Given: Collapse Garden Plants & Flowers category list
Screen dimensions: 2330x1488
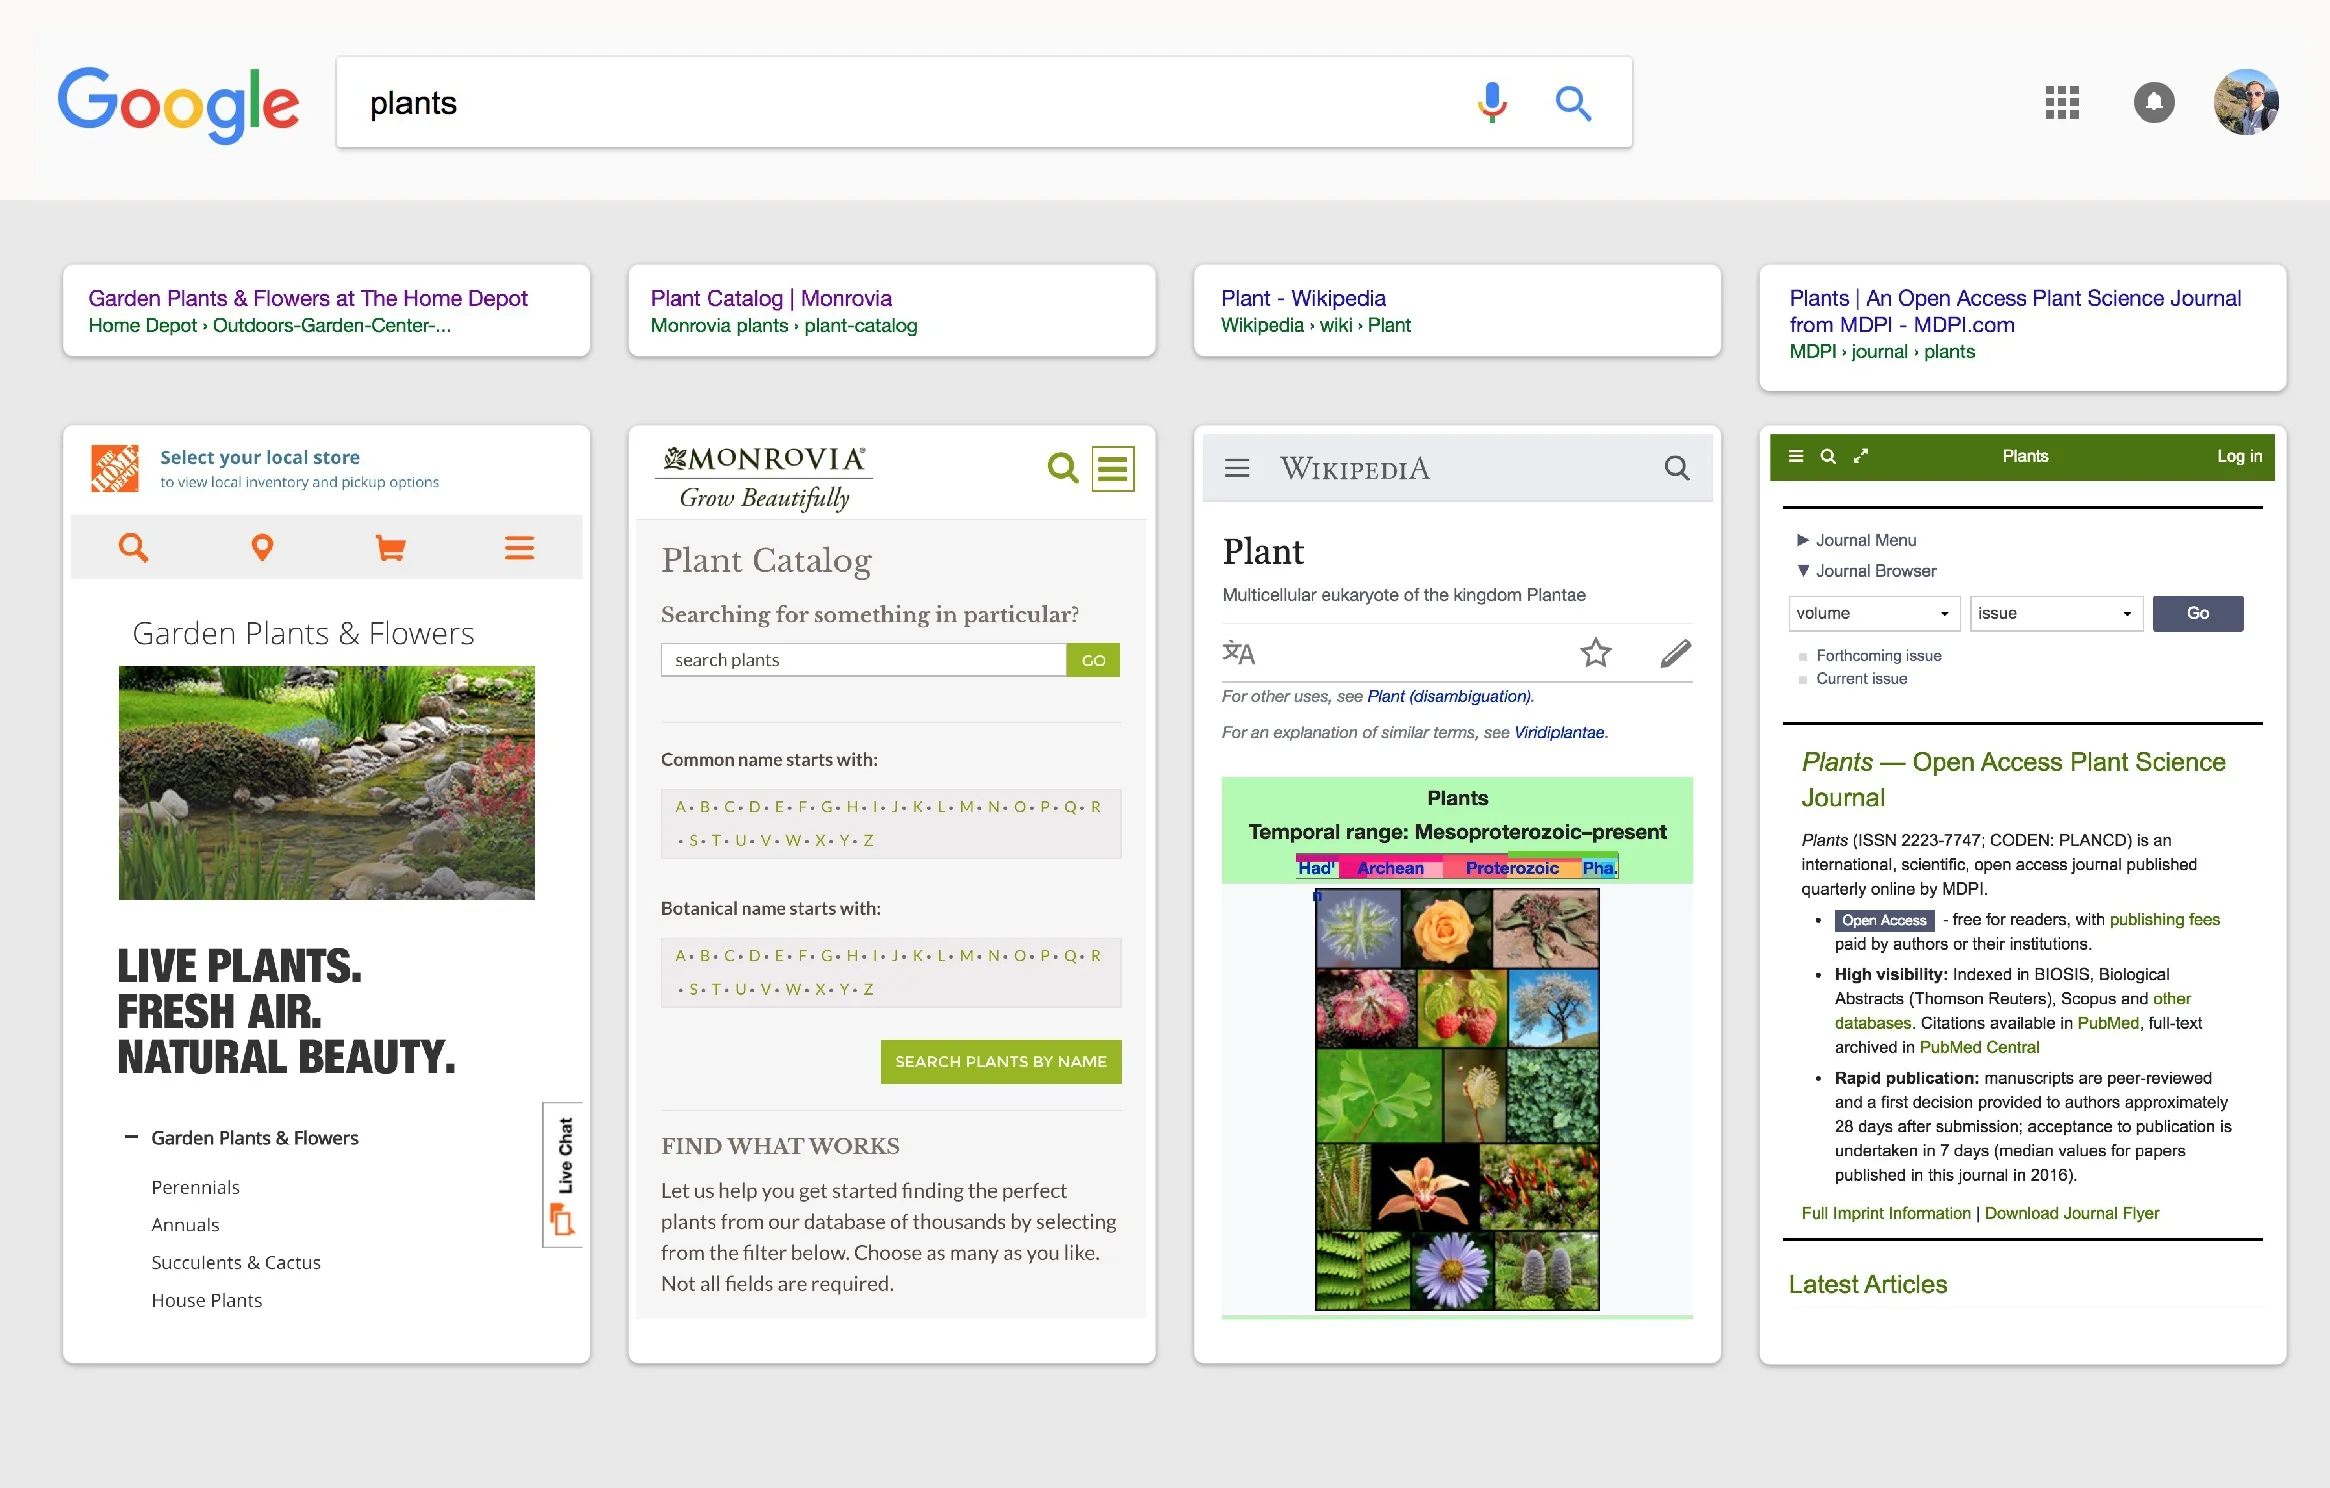Looking at the screenshot, I should (x=131, y=1137).
